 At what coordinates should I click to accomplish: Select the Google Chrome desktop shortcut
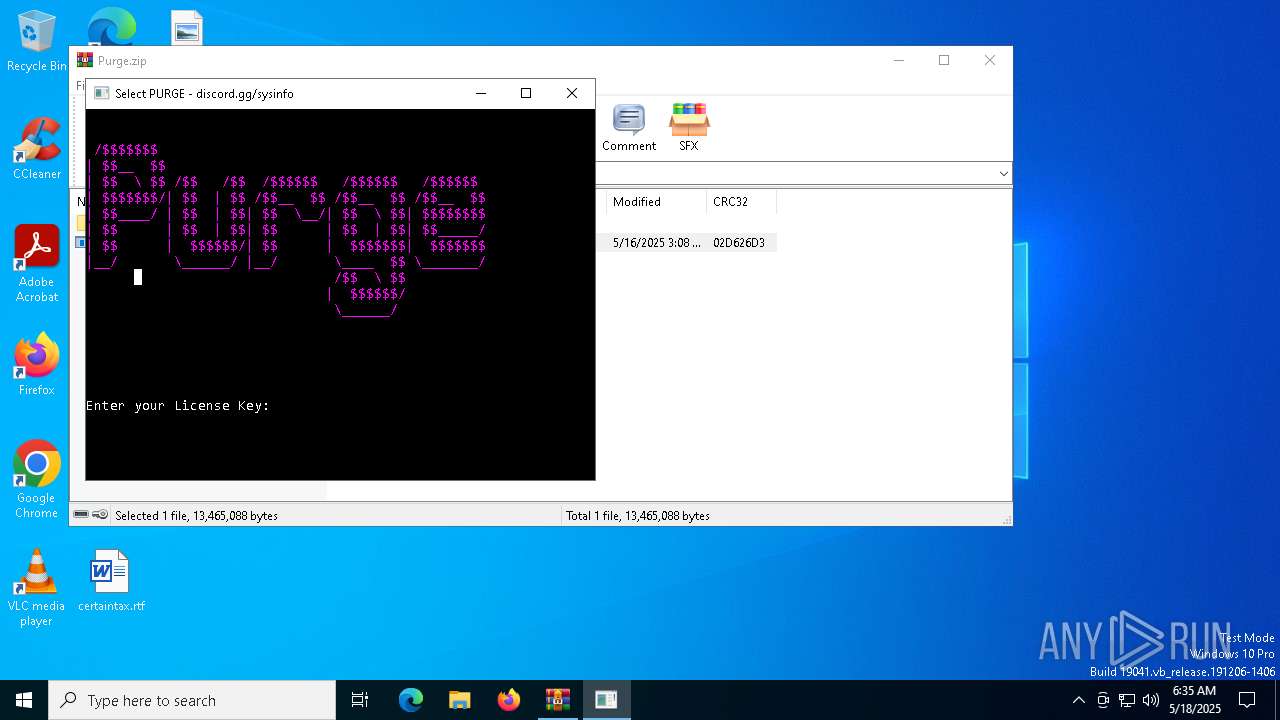pos(37,480)
